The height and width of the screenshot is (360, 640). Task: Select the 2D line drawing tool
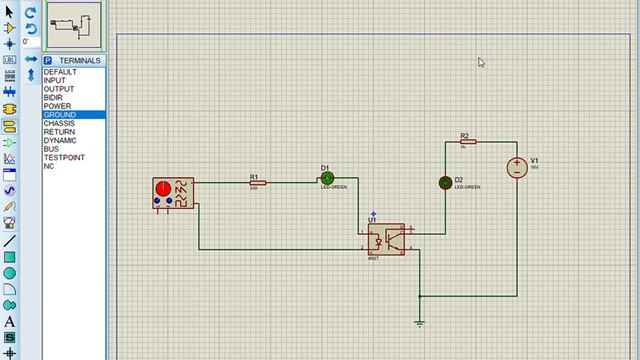[9, 241]
